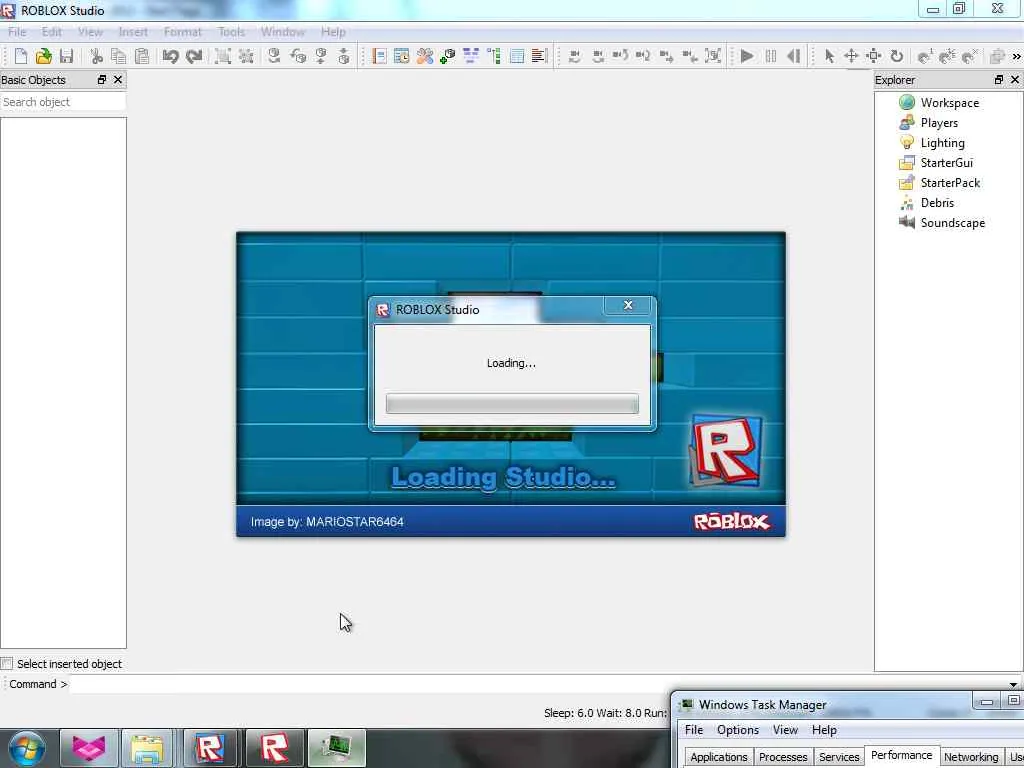Open the Insert menu

(133, 31)
